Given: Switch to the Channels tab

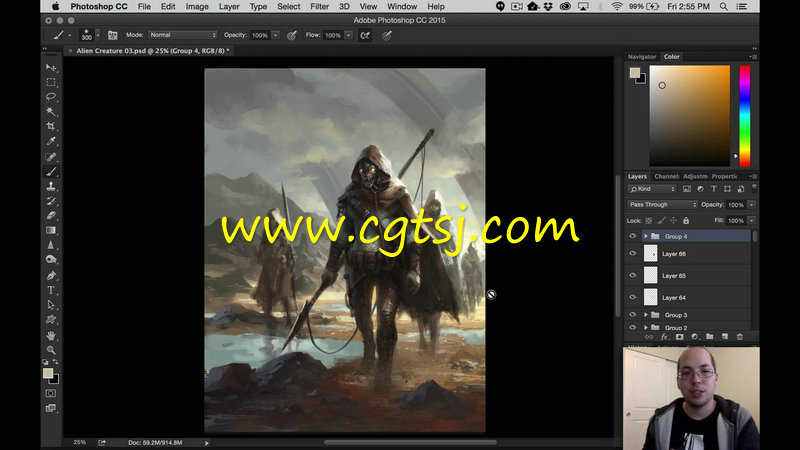Looking at the screenshot, I should pos(666,176).
